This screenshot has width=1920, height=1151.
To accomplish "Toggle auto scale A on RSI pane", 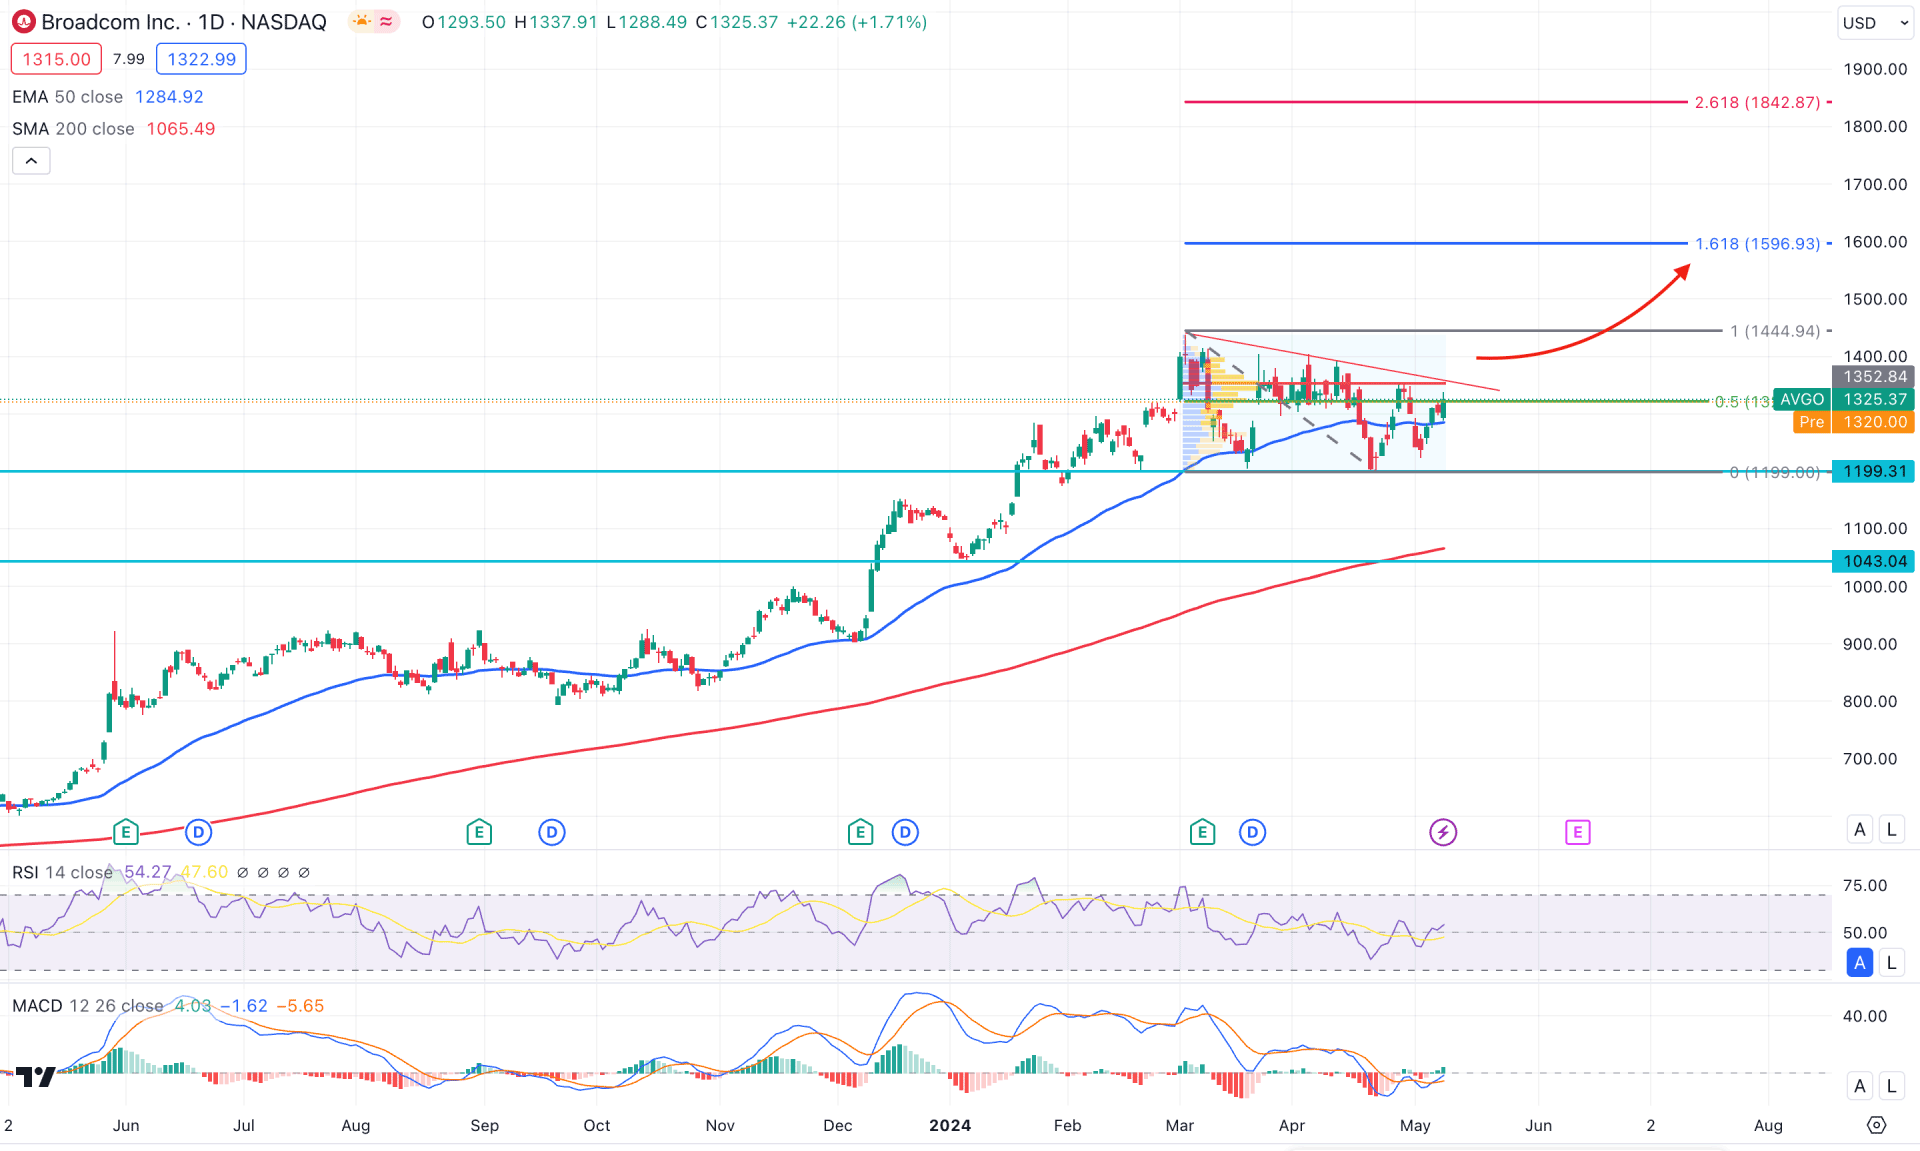I will tap(1859, 962).
